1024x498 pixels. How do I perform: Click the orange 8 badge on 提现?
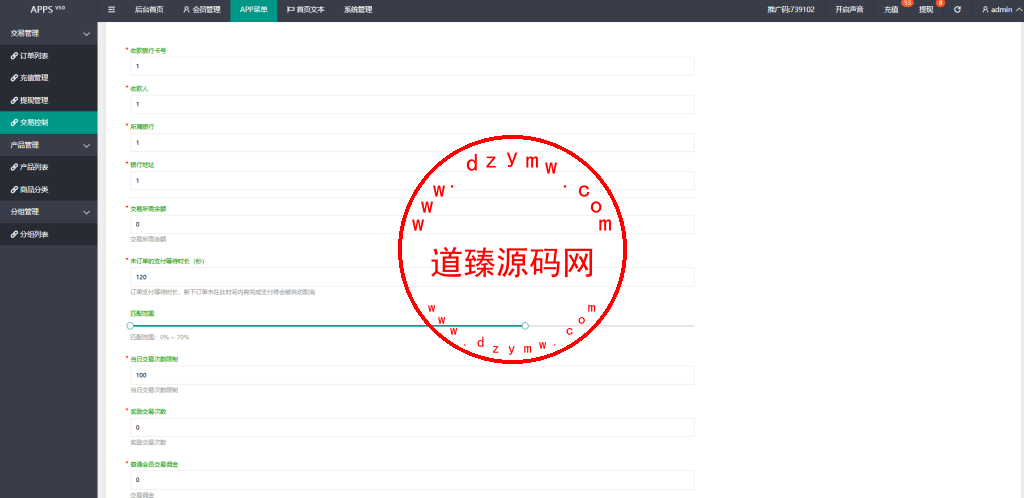(940, 3)
